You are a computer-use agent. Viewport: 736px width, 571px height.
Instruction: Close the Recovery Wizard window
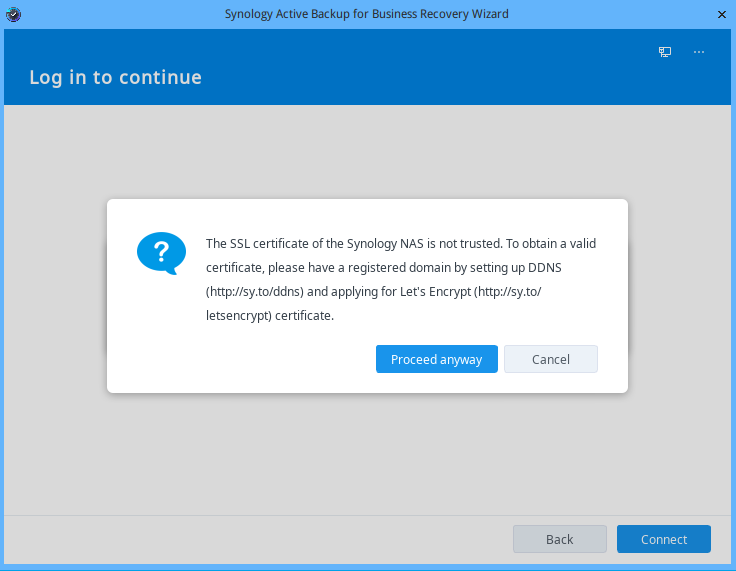click(722, 14)
